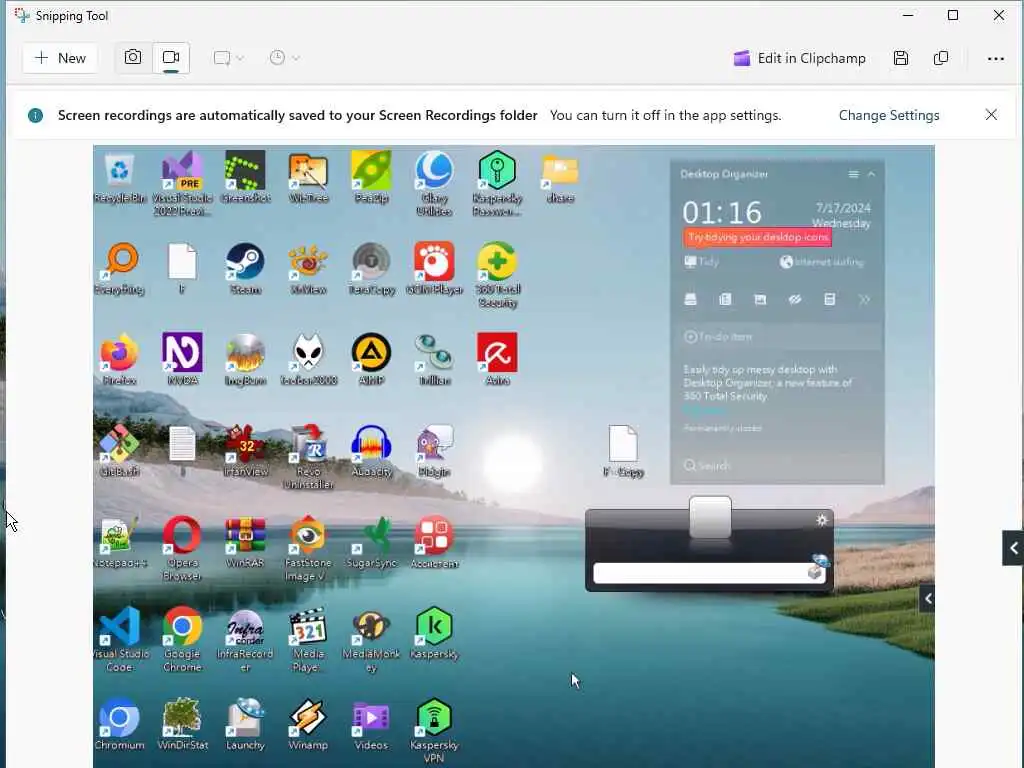The height and width of the screenshot is (768, 1024).
Task: Click the Everything search icon
Action: (x=120, y=269)
